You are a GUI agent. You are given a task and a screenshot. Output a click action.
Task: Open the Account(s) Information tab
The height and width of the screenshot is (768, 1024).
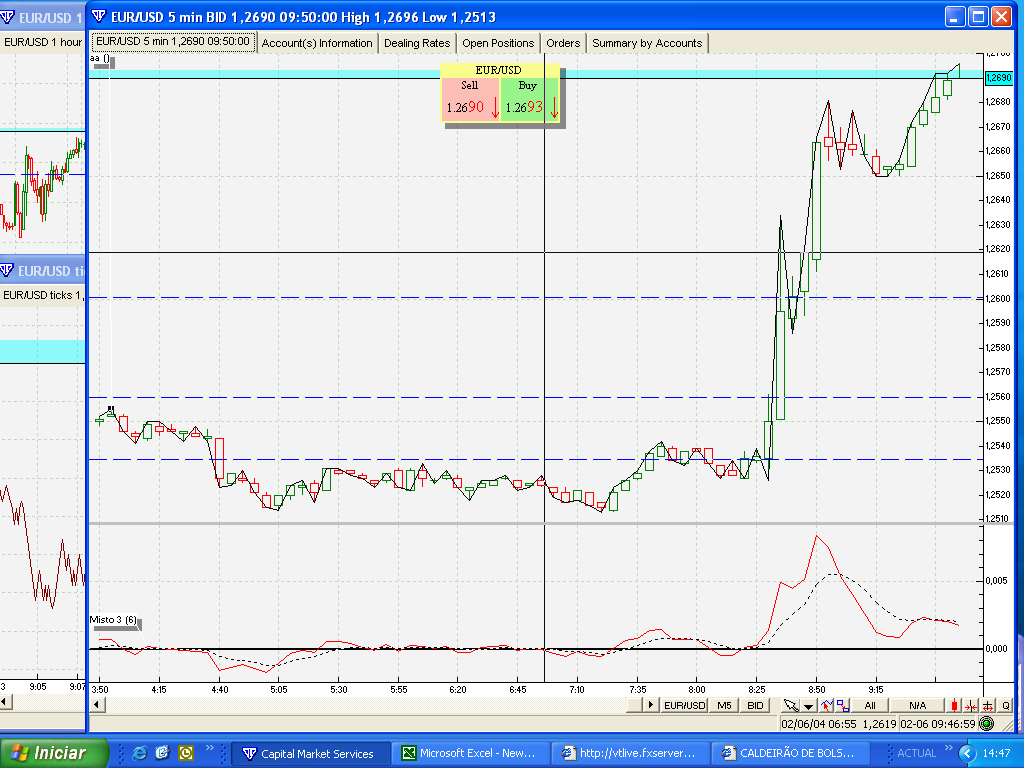pos(317,43)
